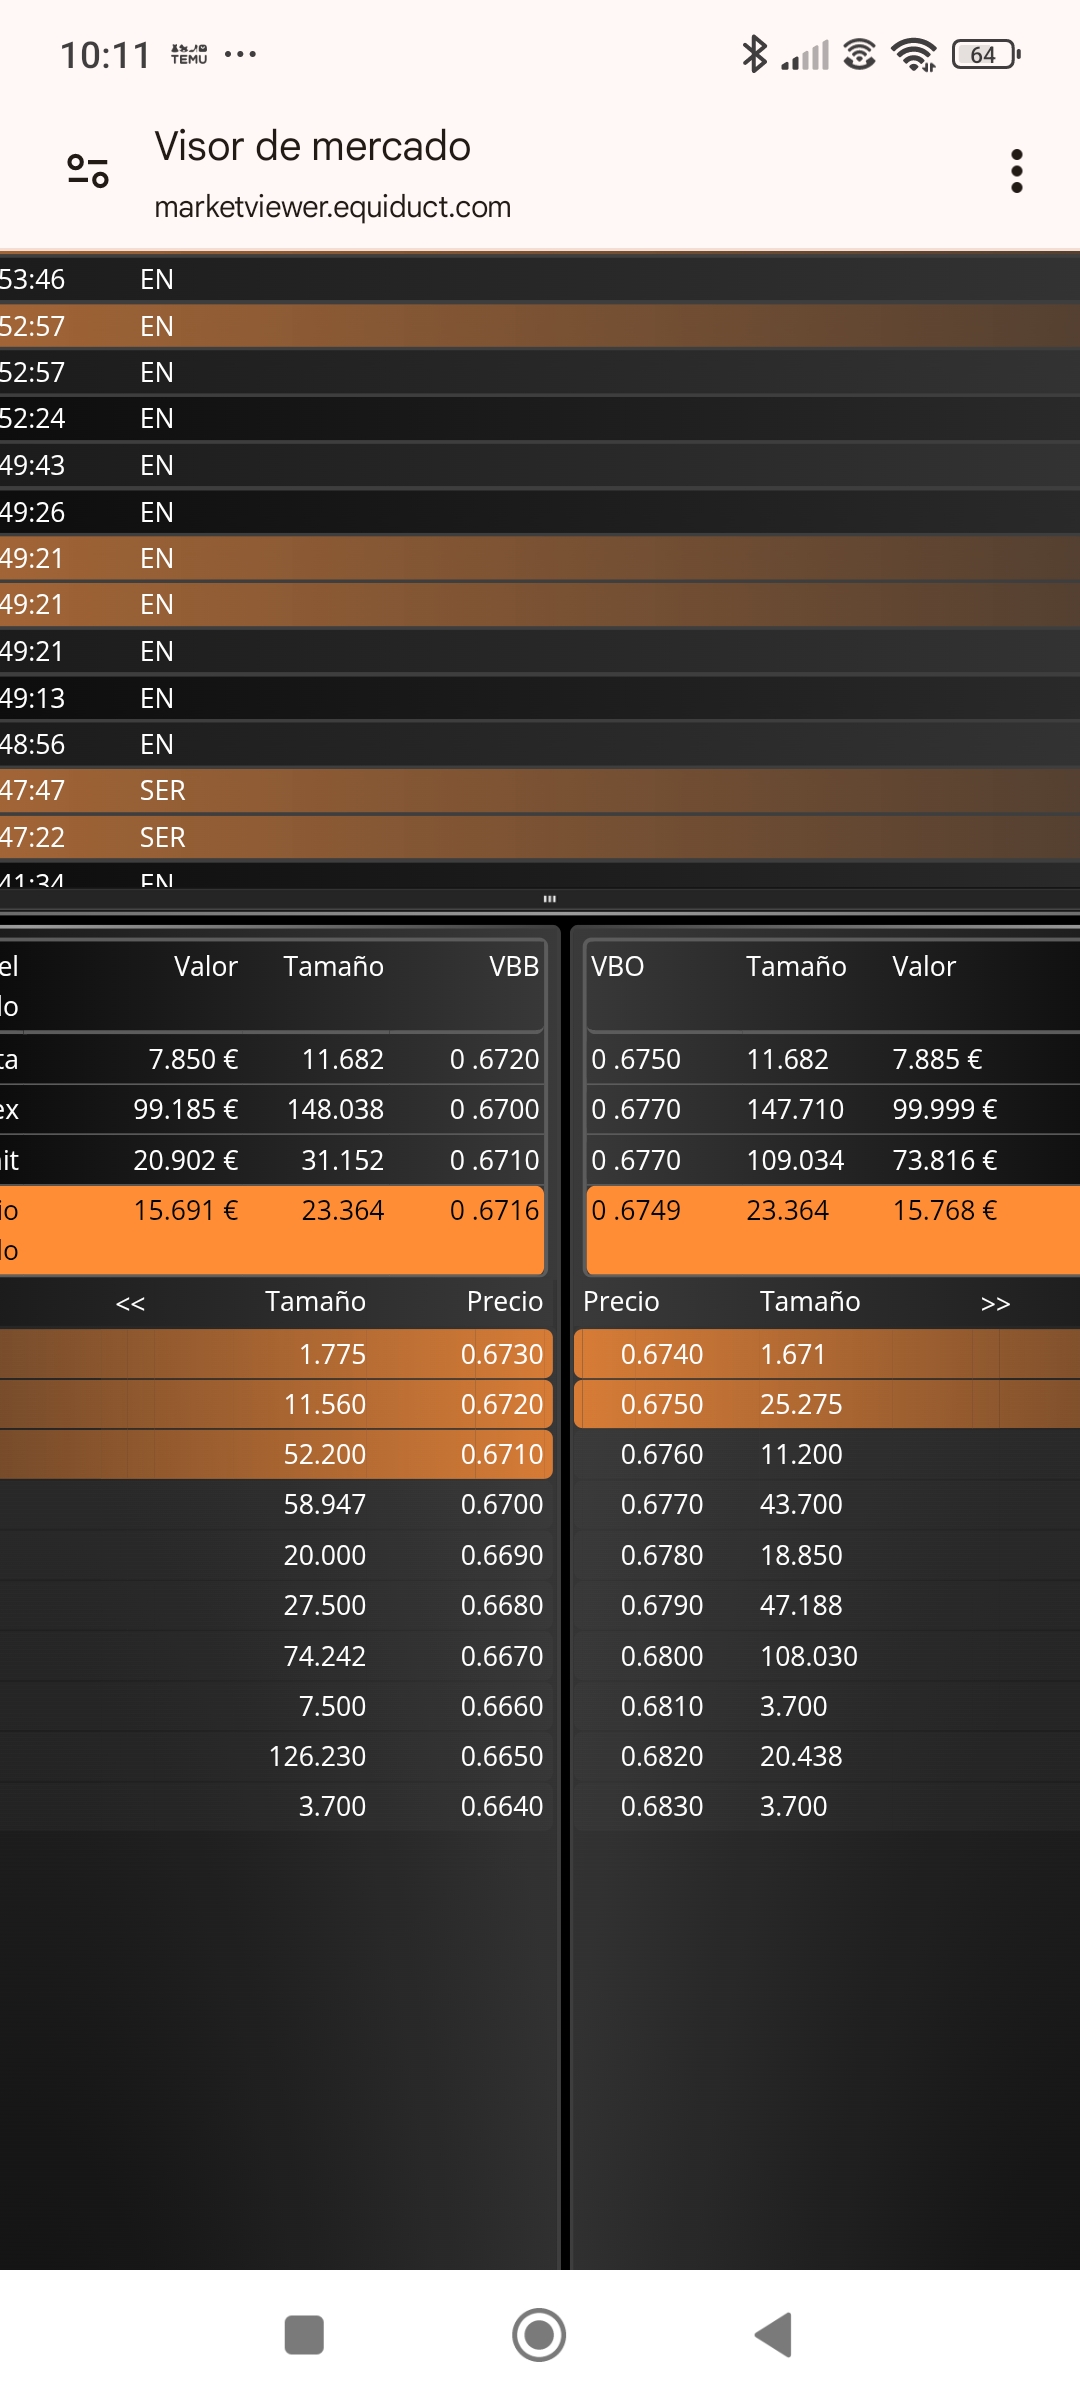Select the trade row at 49:43
The image size is (1080, 2400).
(x=540, y=465)
